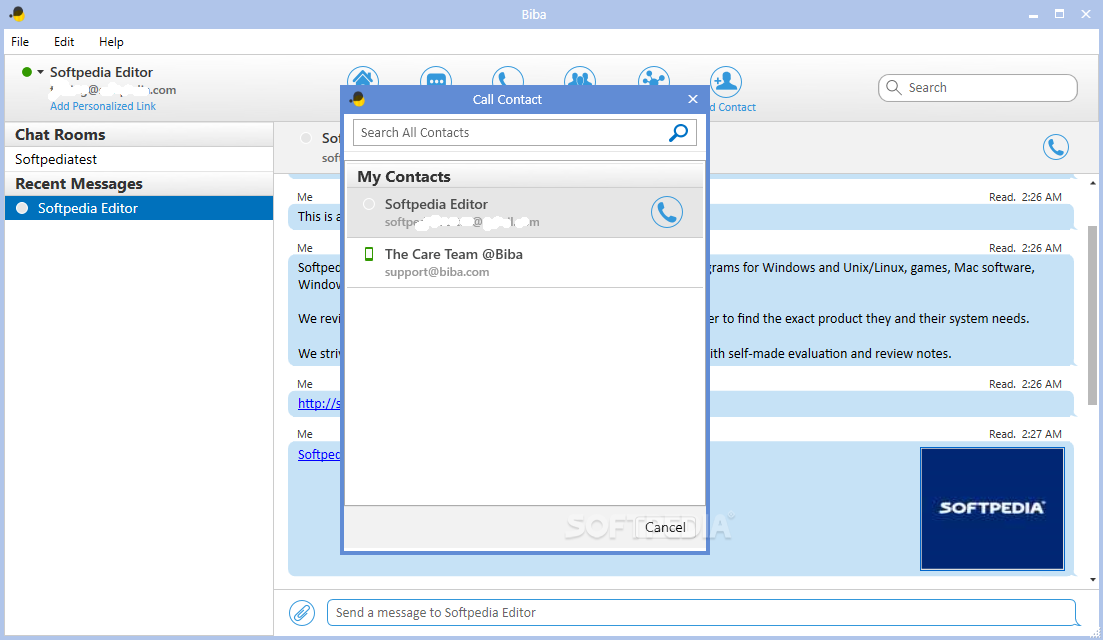
Task: Click the Biba logo in Call Contact title
Action: point(357,99)
